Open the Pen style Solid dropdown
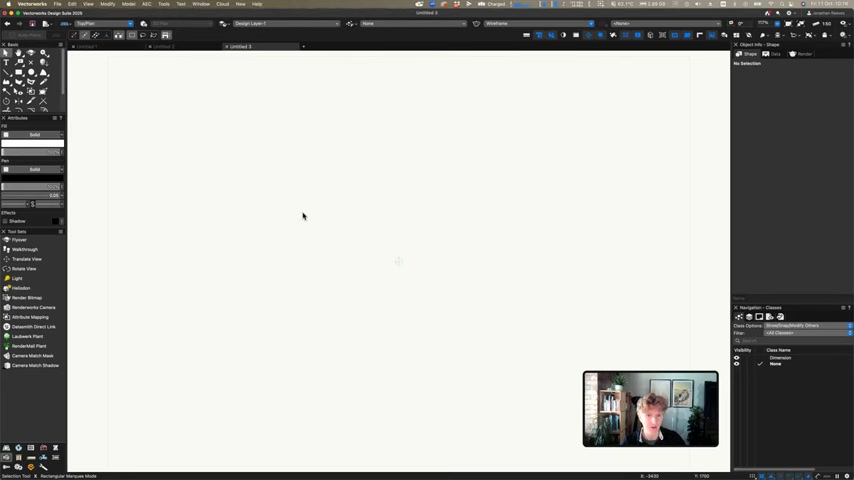This screenshot has height=480, width=854. click(33, 169)
